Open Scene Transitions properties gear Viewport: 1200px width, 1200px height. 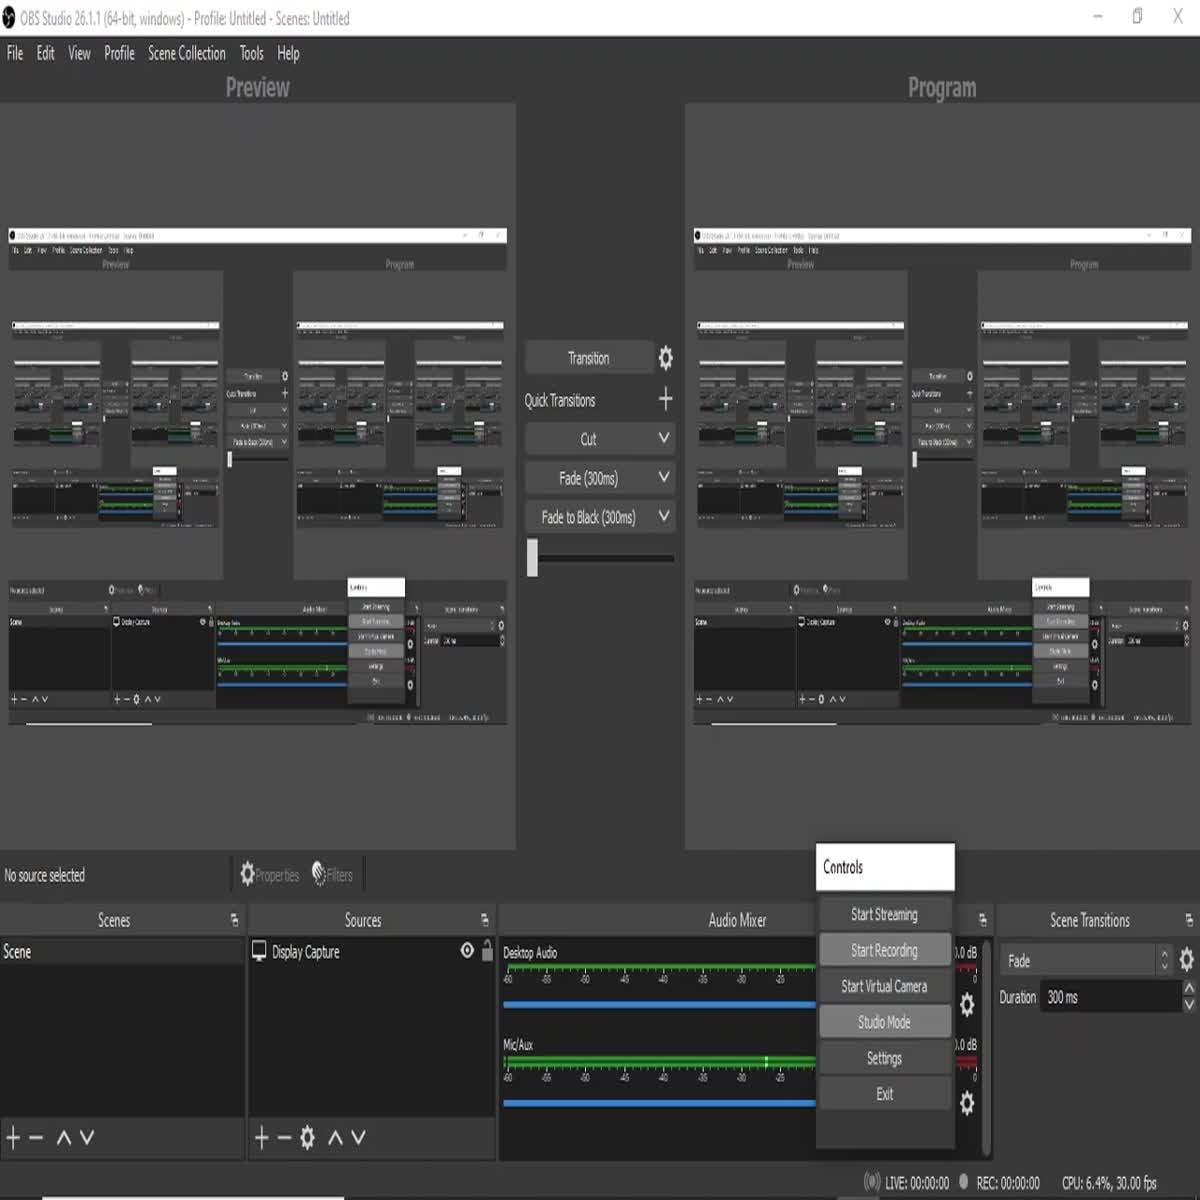(1186, 960)
